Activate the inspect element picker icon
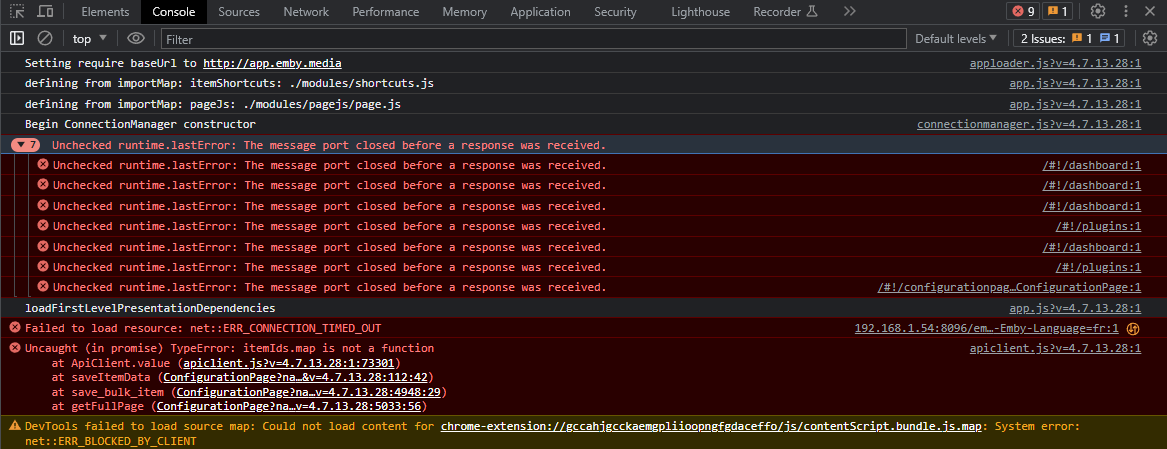Viewport: 1167px width, 449px height. pyautogui.click(x=17, y=12)
